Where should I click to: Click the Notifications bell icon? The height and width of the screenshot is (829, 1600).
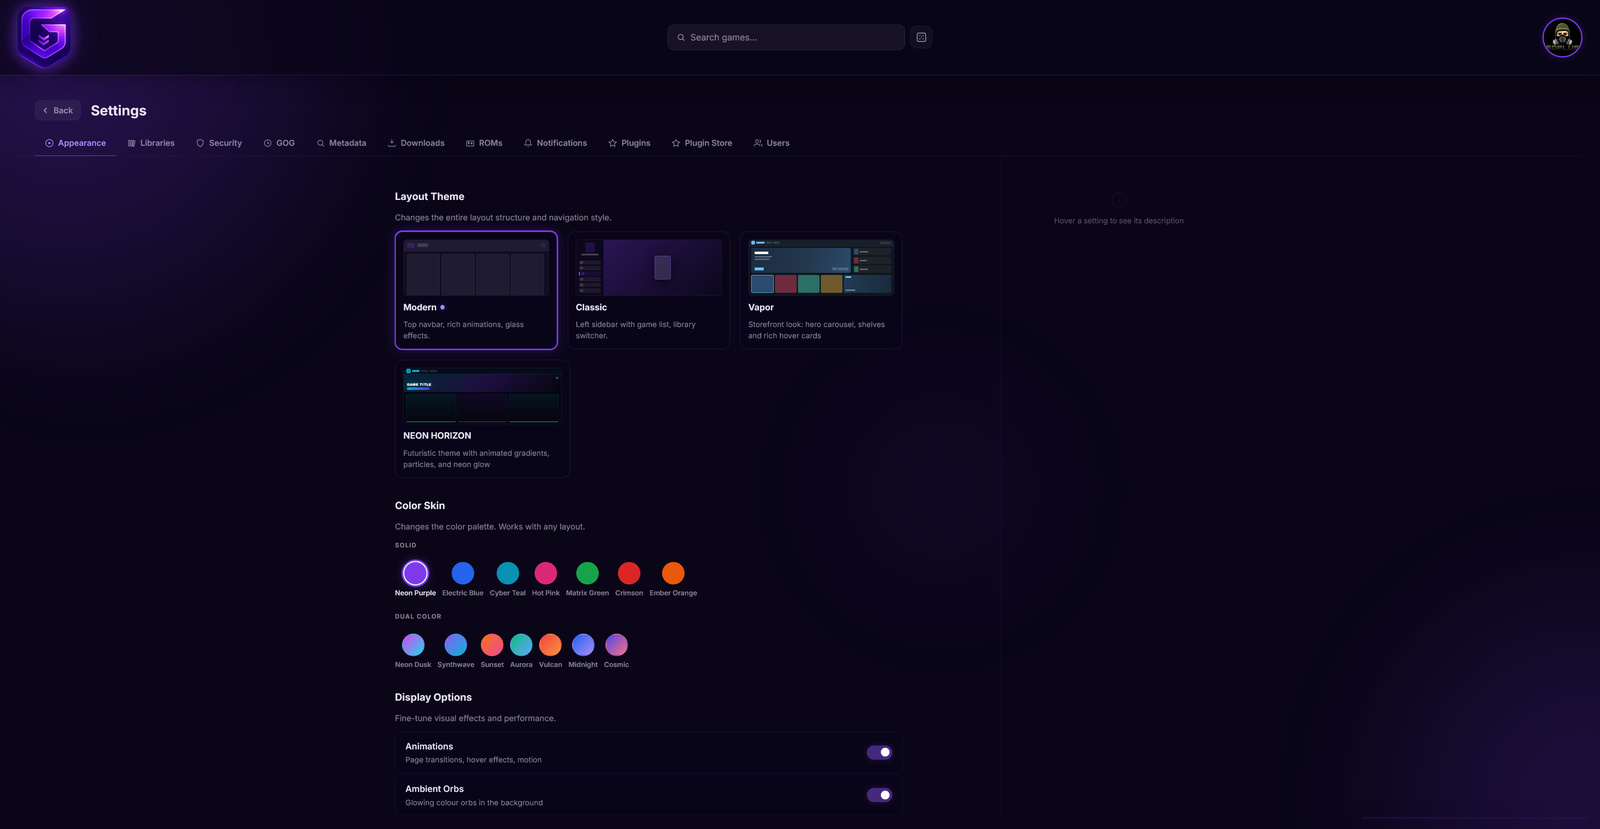click(528, 143)
